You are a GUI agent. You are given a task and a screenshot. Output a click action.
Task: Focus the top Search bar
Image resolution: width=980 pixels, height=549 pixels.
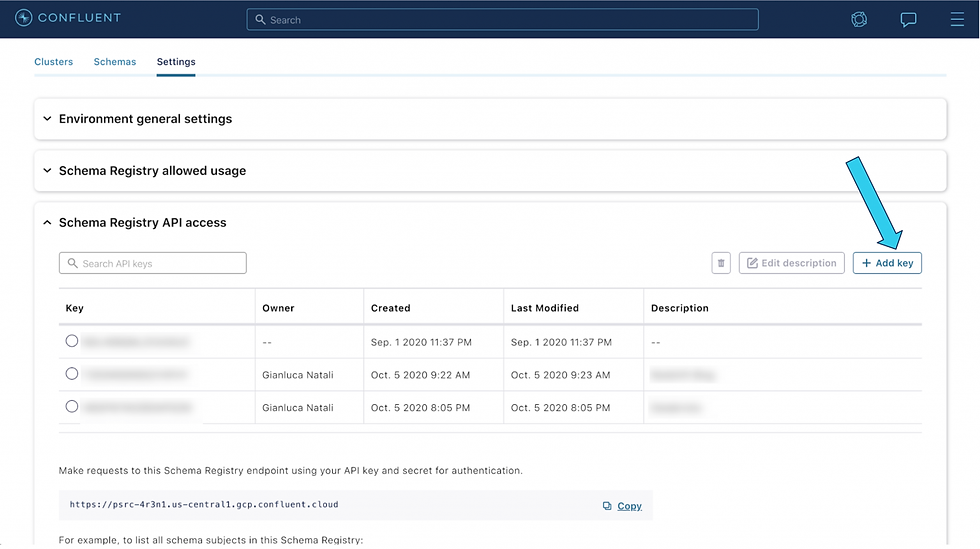coord(502,19)
